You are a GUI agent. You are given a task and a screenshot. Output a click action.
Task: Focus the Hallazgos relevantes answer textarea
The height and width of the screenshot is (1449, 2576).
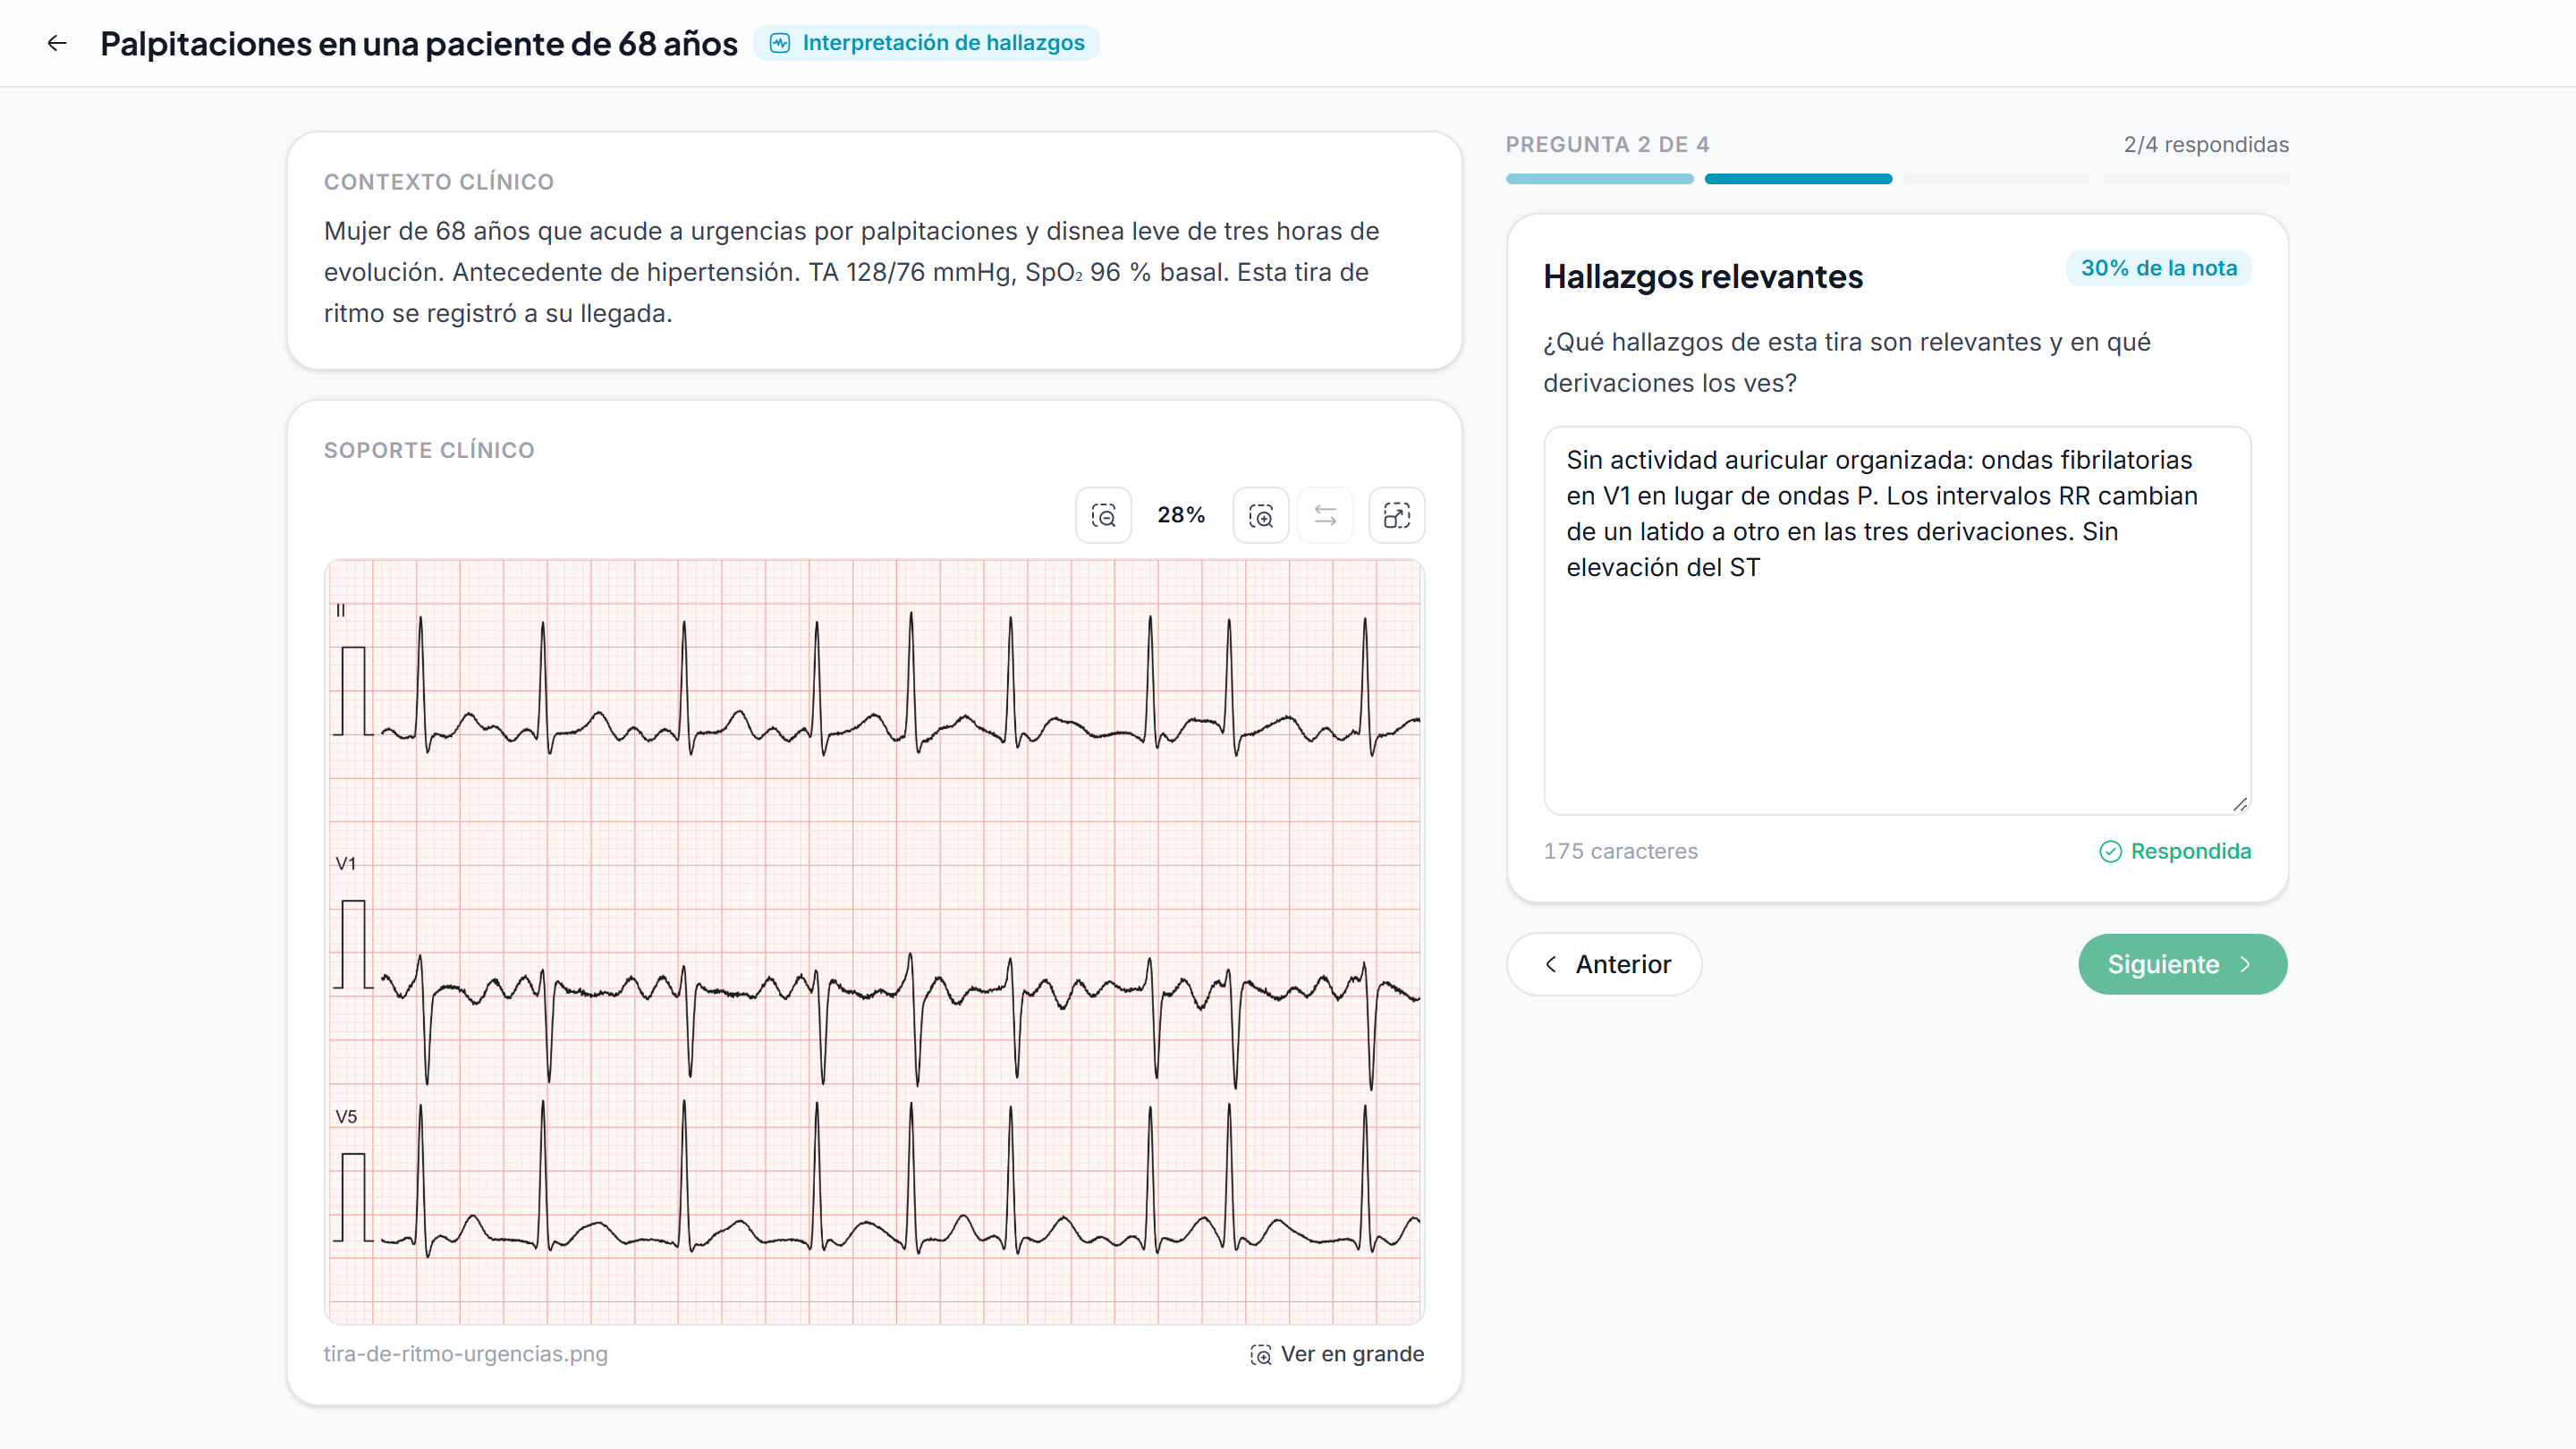coord(1897,621)
